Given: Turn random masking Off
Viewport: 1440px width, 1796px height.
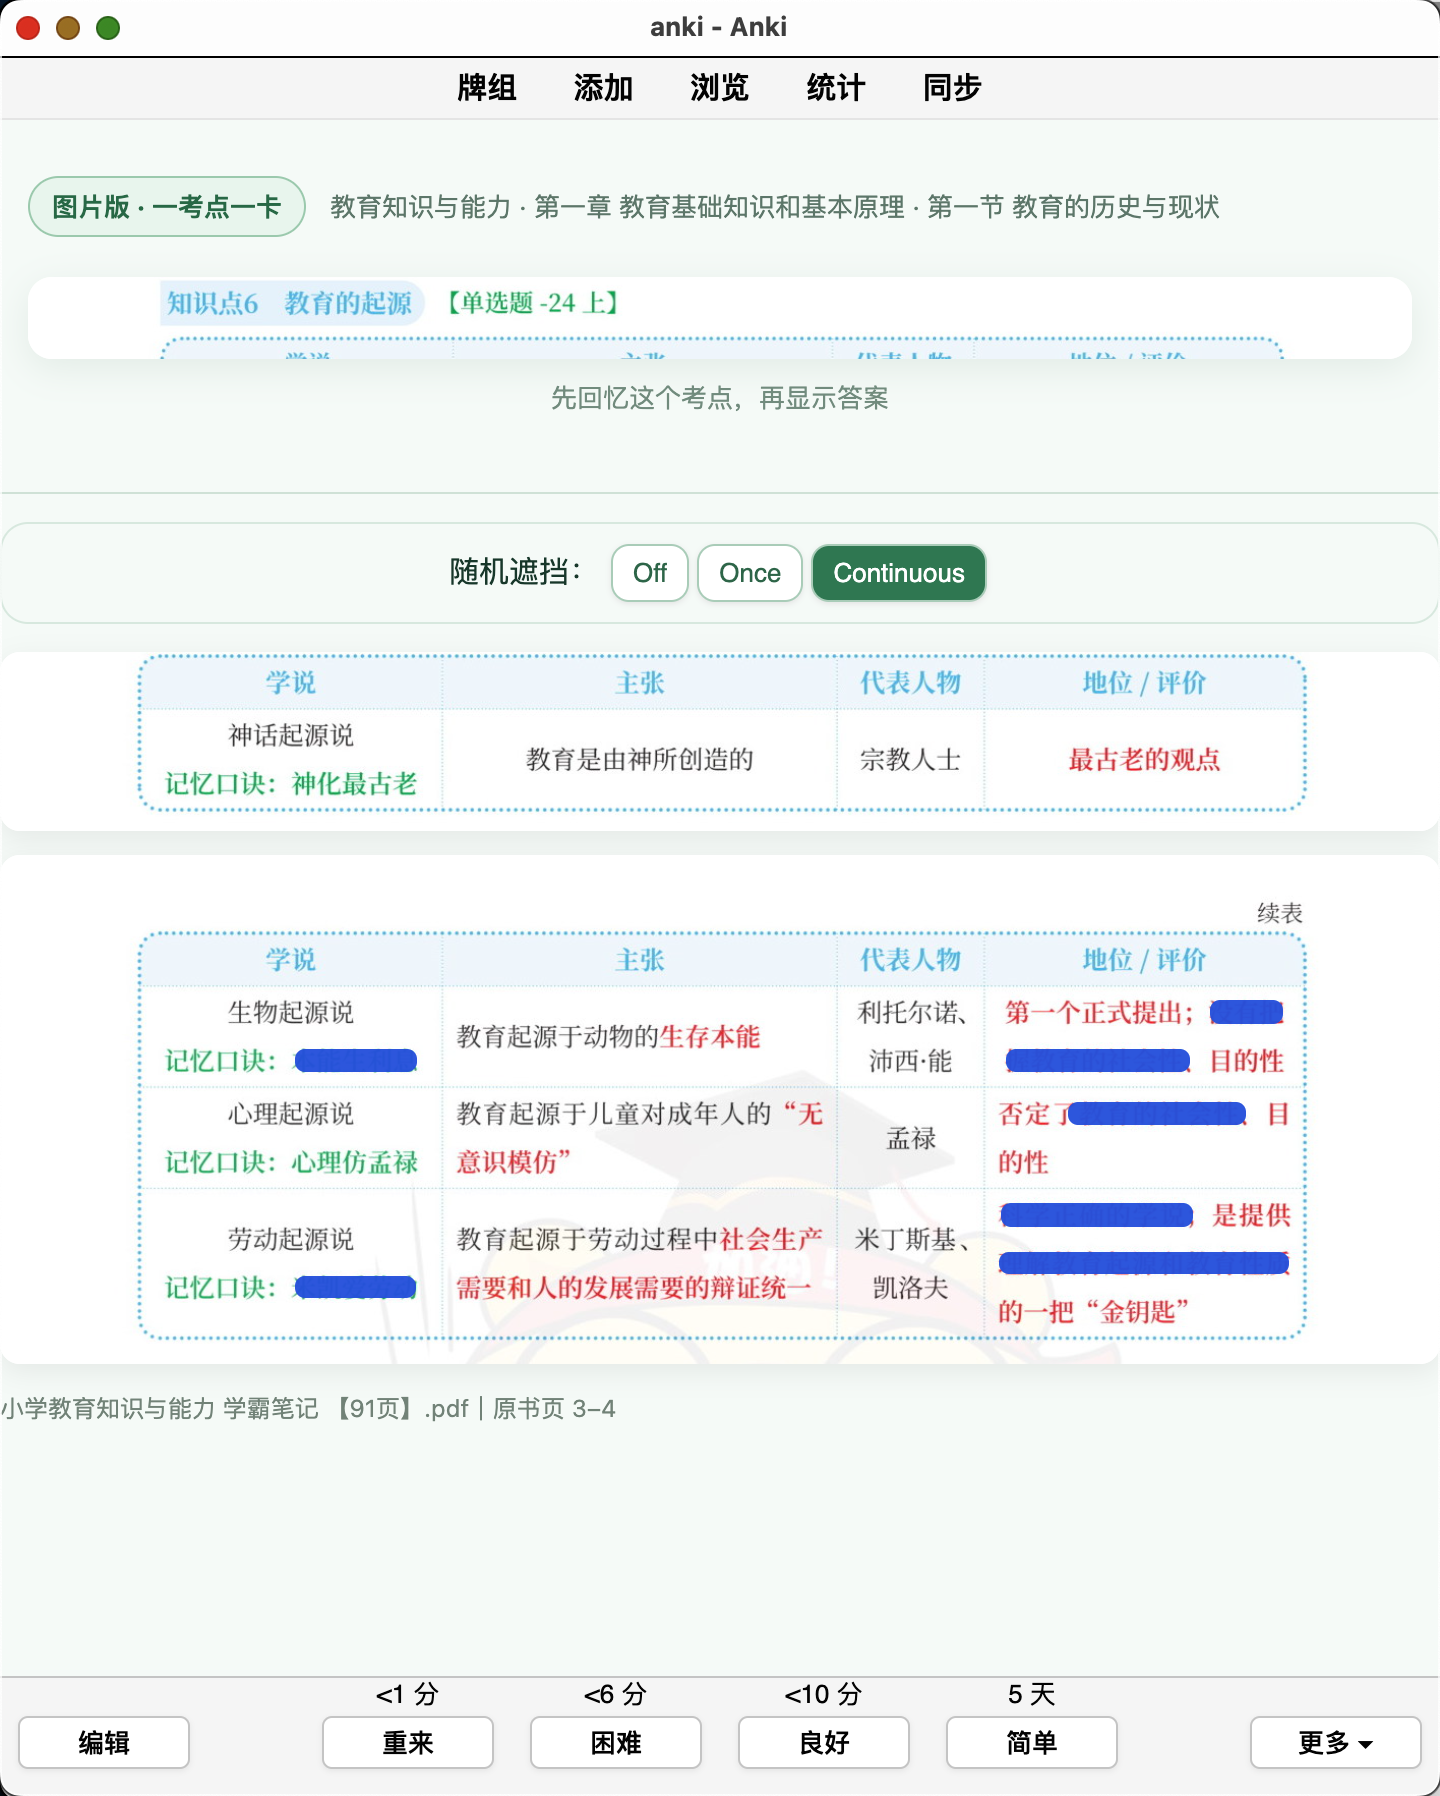Looking at the screenshot, I should click(650, 573).
